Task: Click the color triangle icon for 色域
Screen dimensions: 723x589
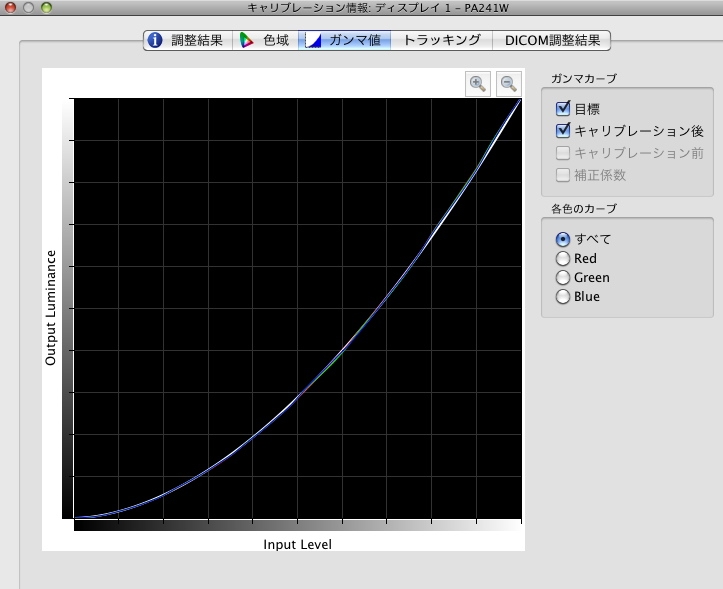Action: pos(246,41)
